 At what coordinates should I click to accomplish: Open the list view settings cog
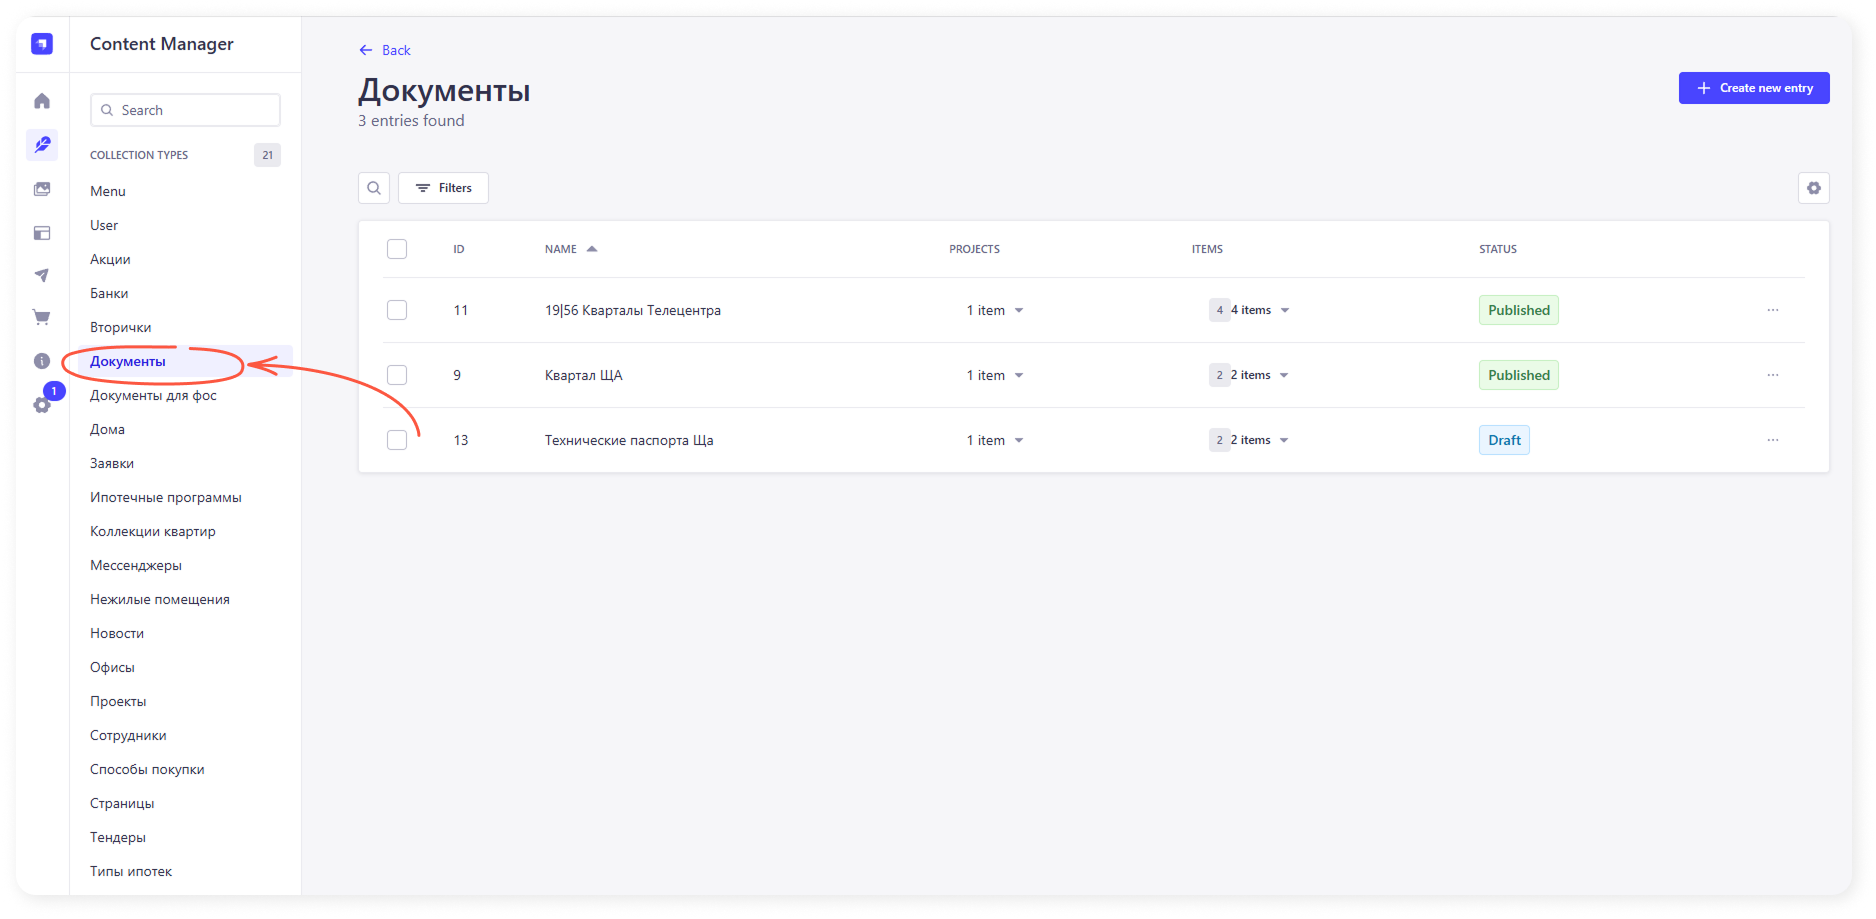(1813, 188)
